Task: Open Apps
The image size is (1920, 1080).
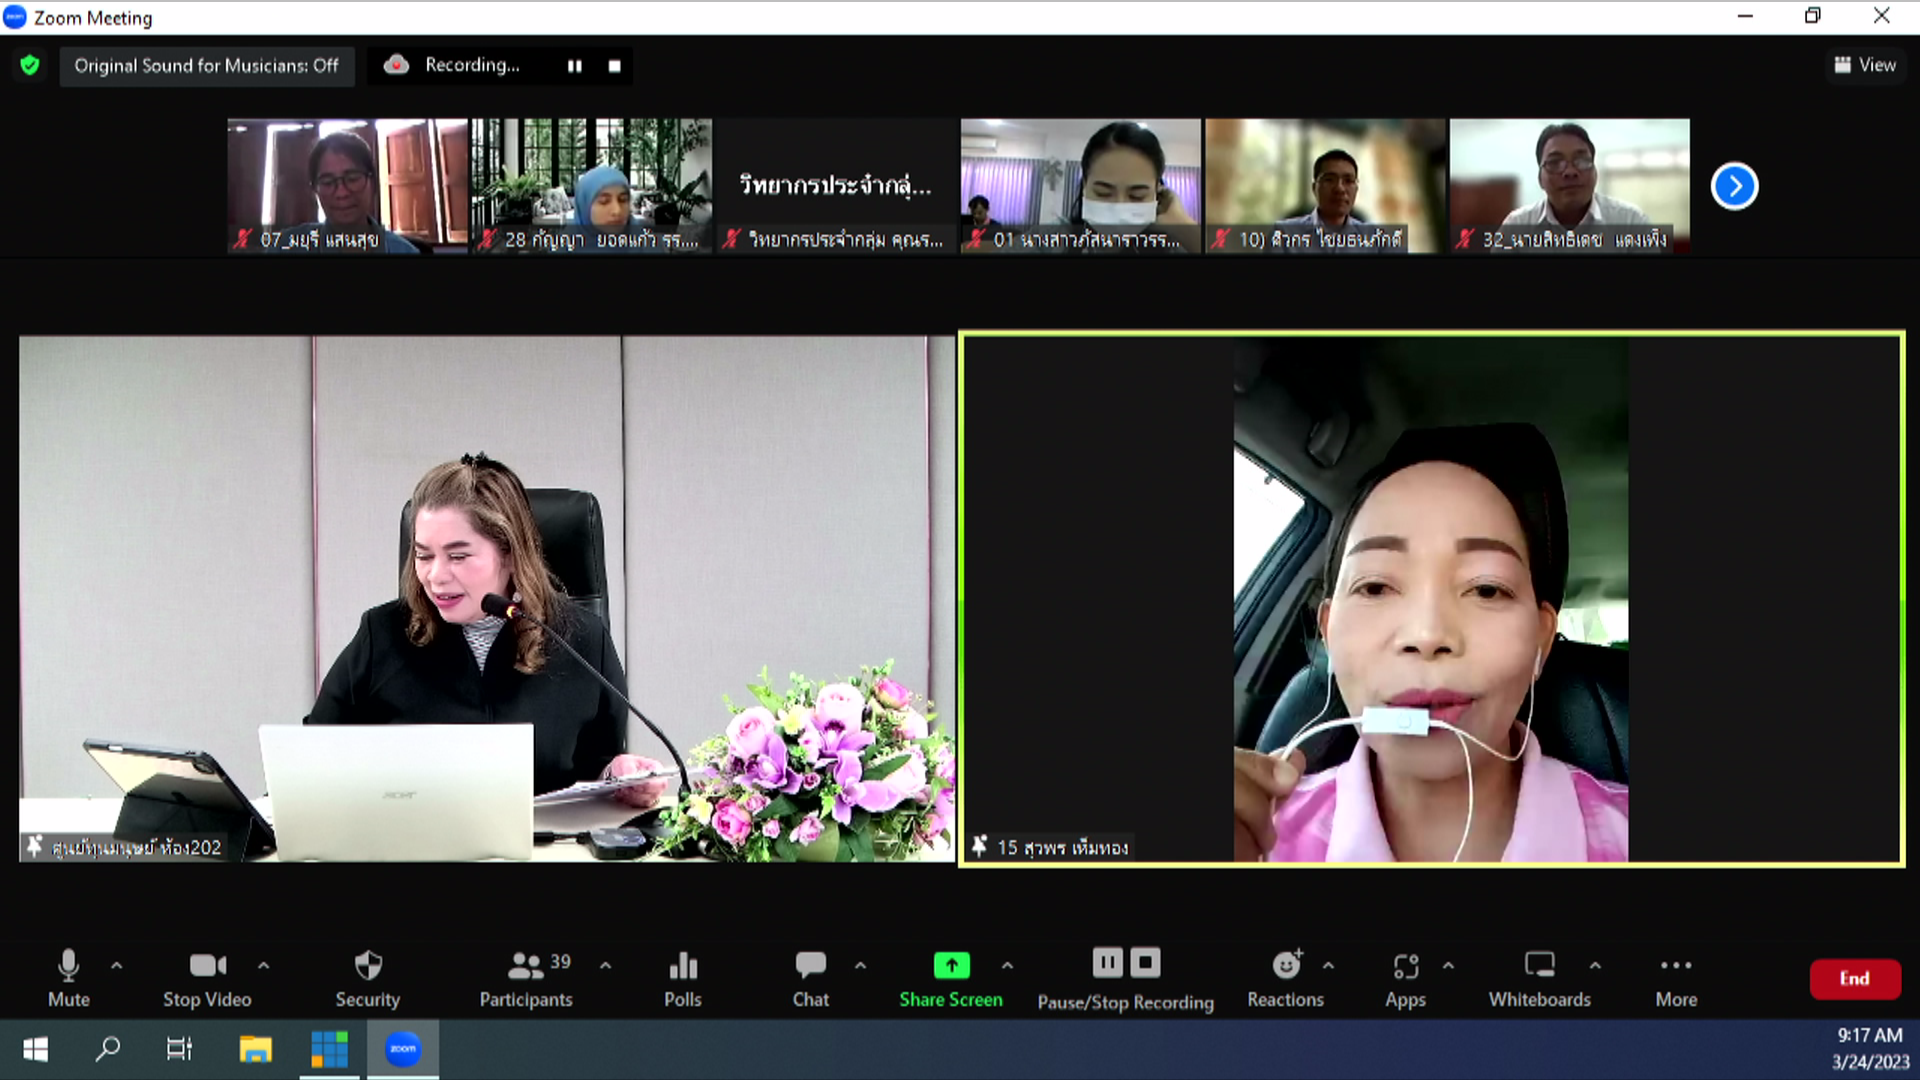Action: [x=1405, y=978]
